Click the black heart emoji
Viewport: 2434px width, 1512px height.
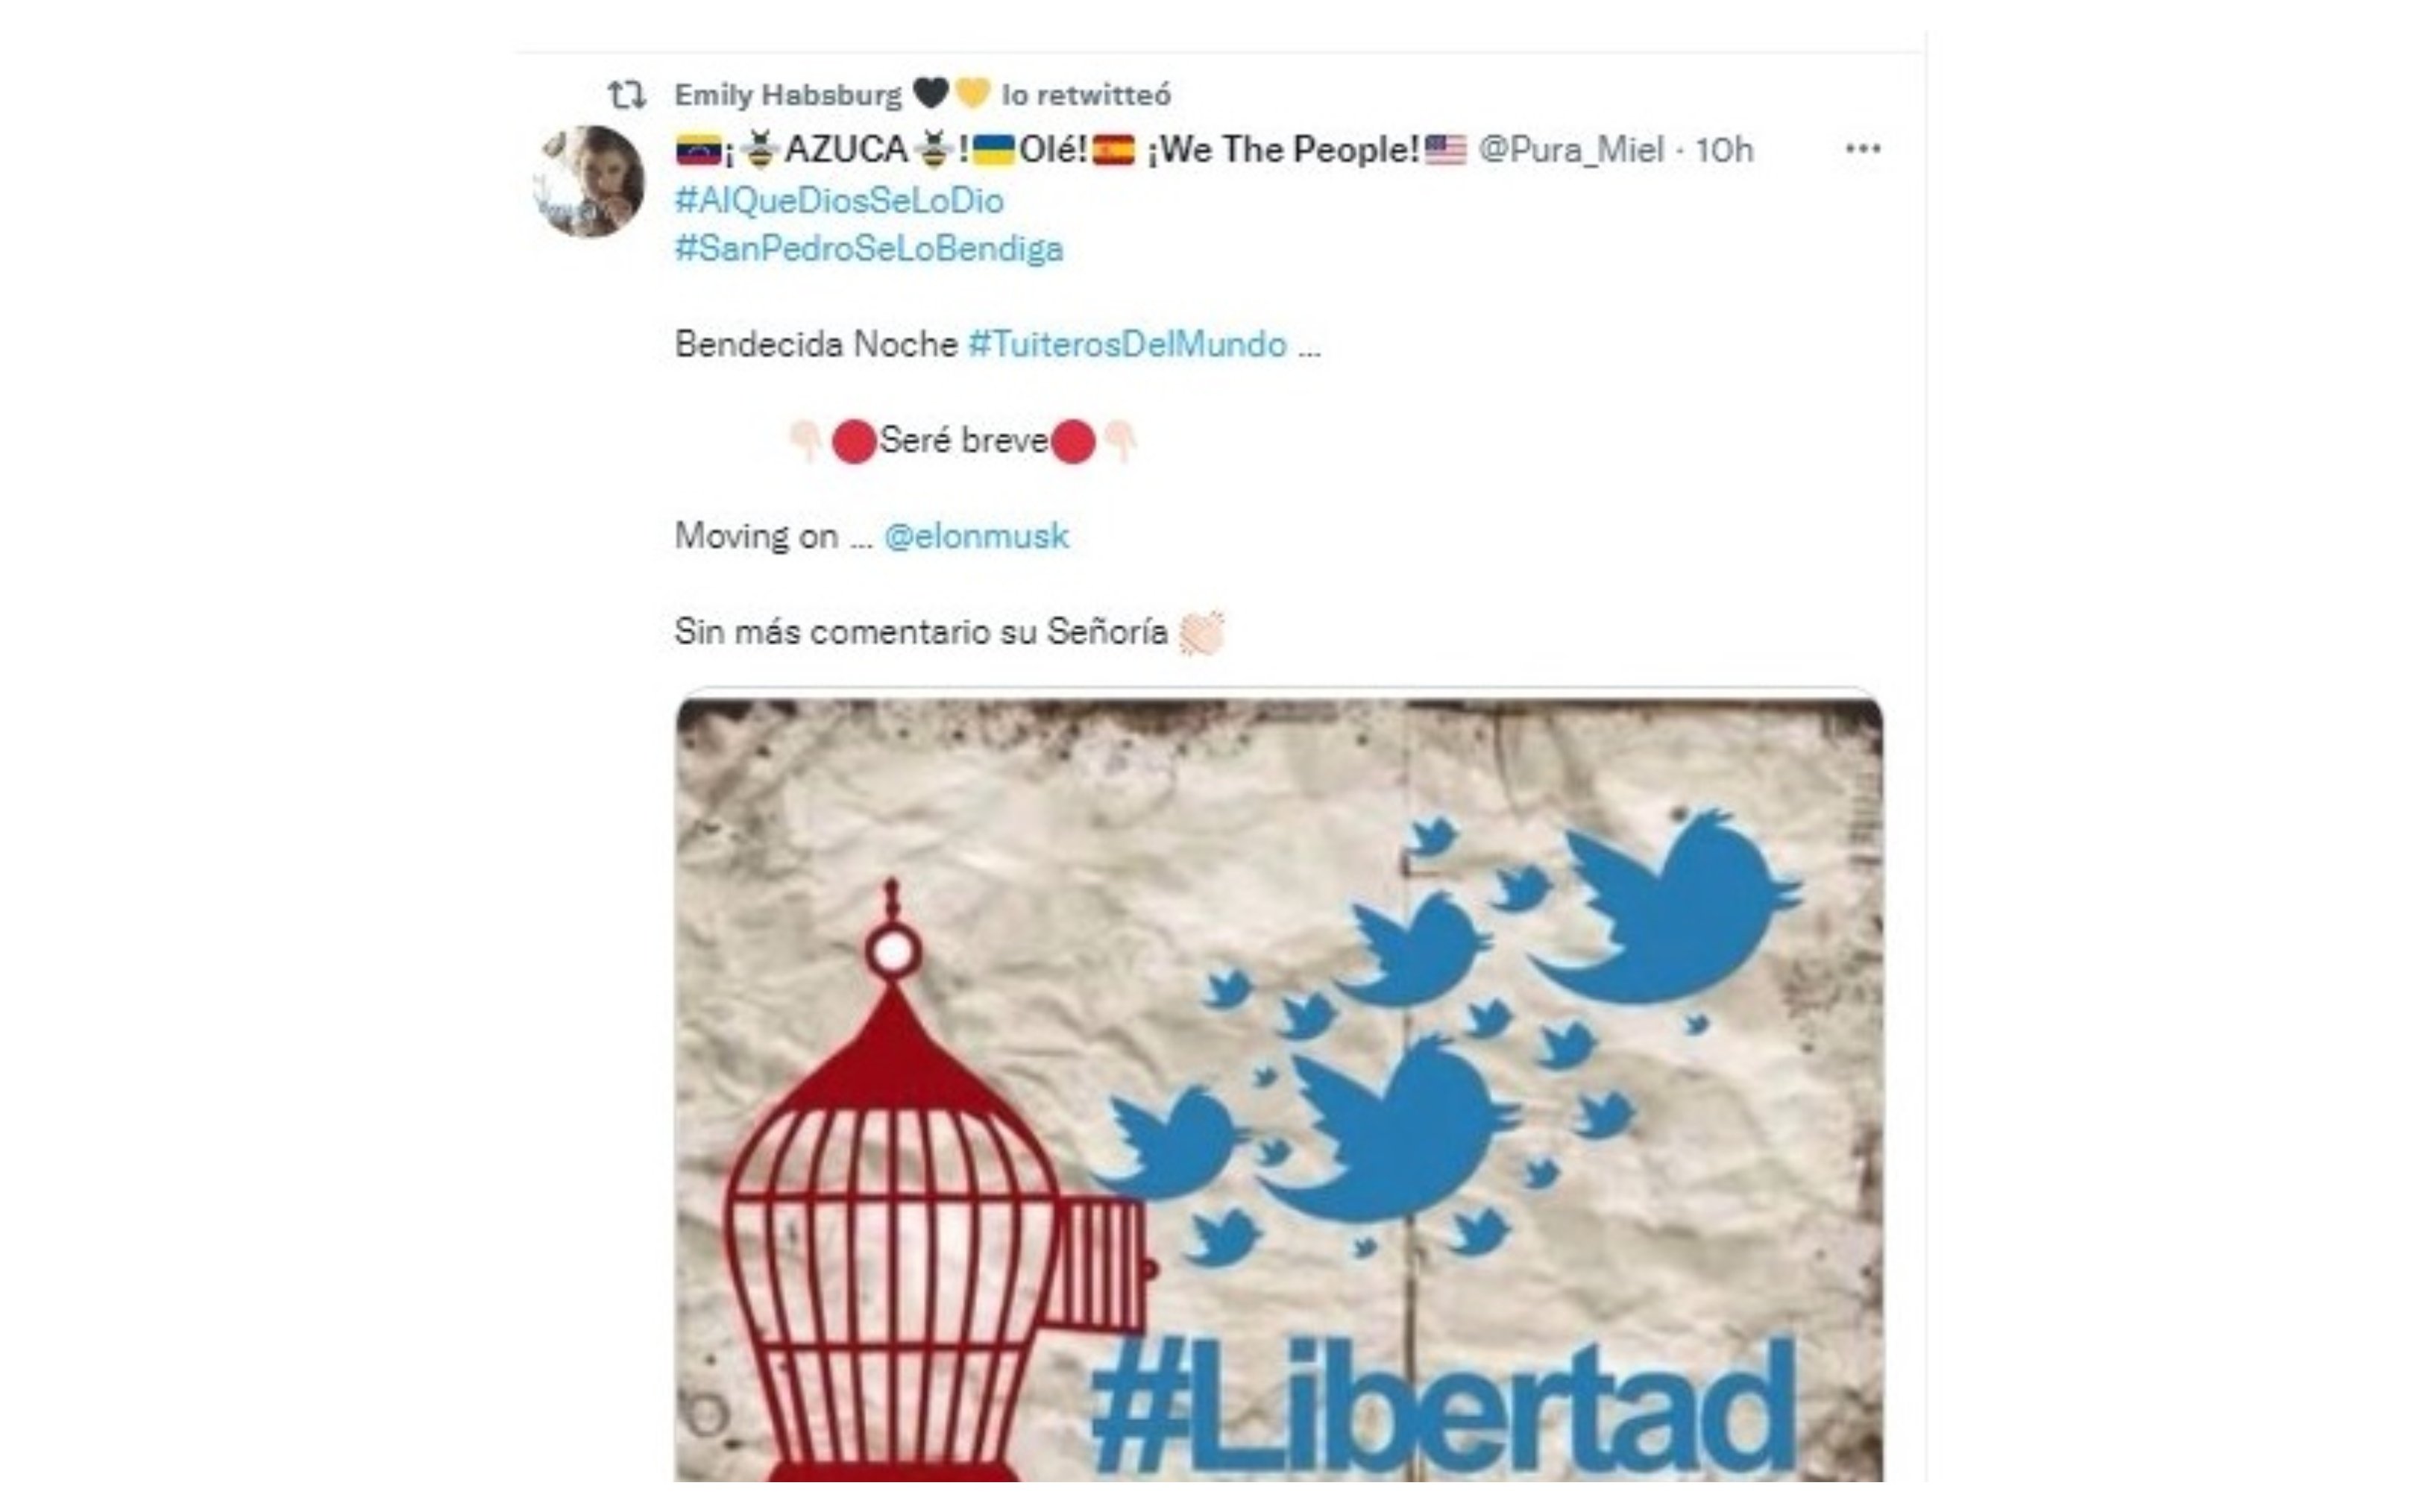coord(930,94)
